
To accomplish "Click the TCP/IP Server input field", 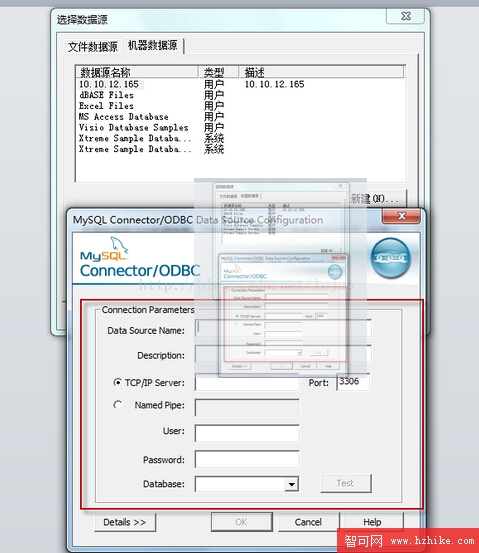I will click(x=247, y=383).
